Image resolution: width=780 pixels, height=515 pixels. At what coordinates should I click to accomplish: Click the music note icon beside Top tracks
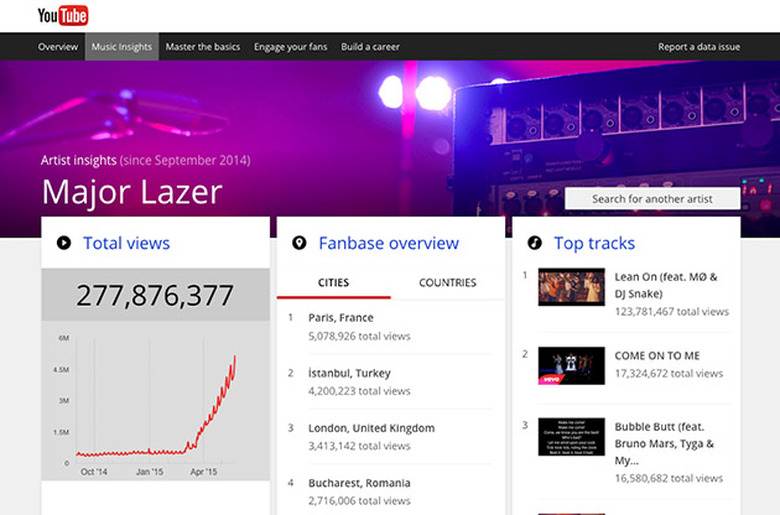[534, 243]
